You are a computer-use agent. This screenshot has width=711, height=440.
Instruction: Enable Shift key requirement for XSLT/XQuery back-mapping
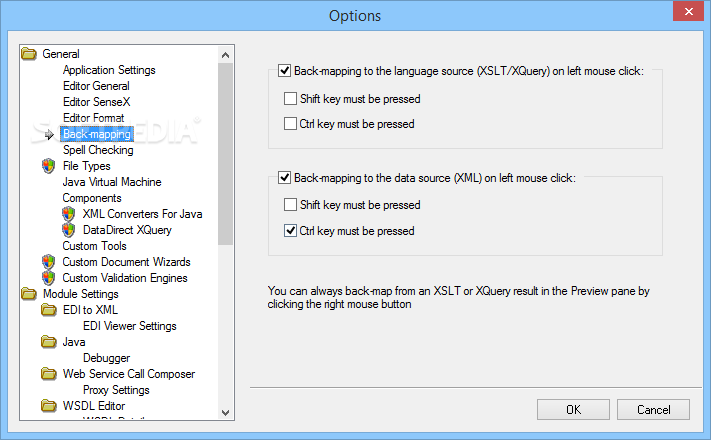point(290,98)
